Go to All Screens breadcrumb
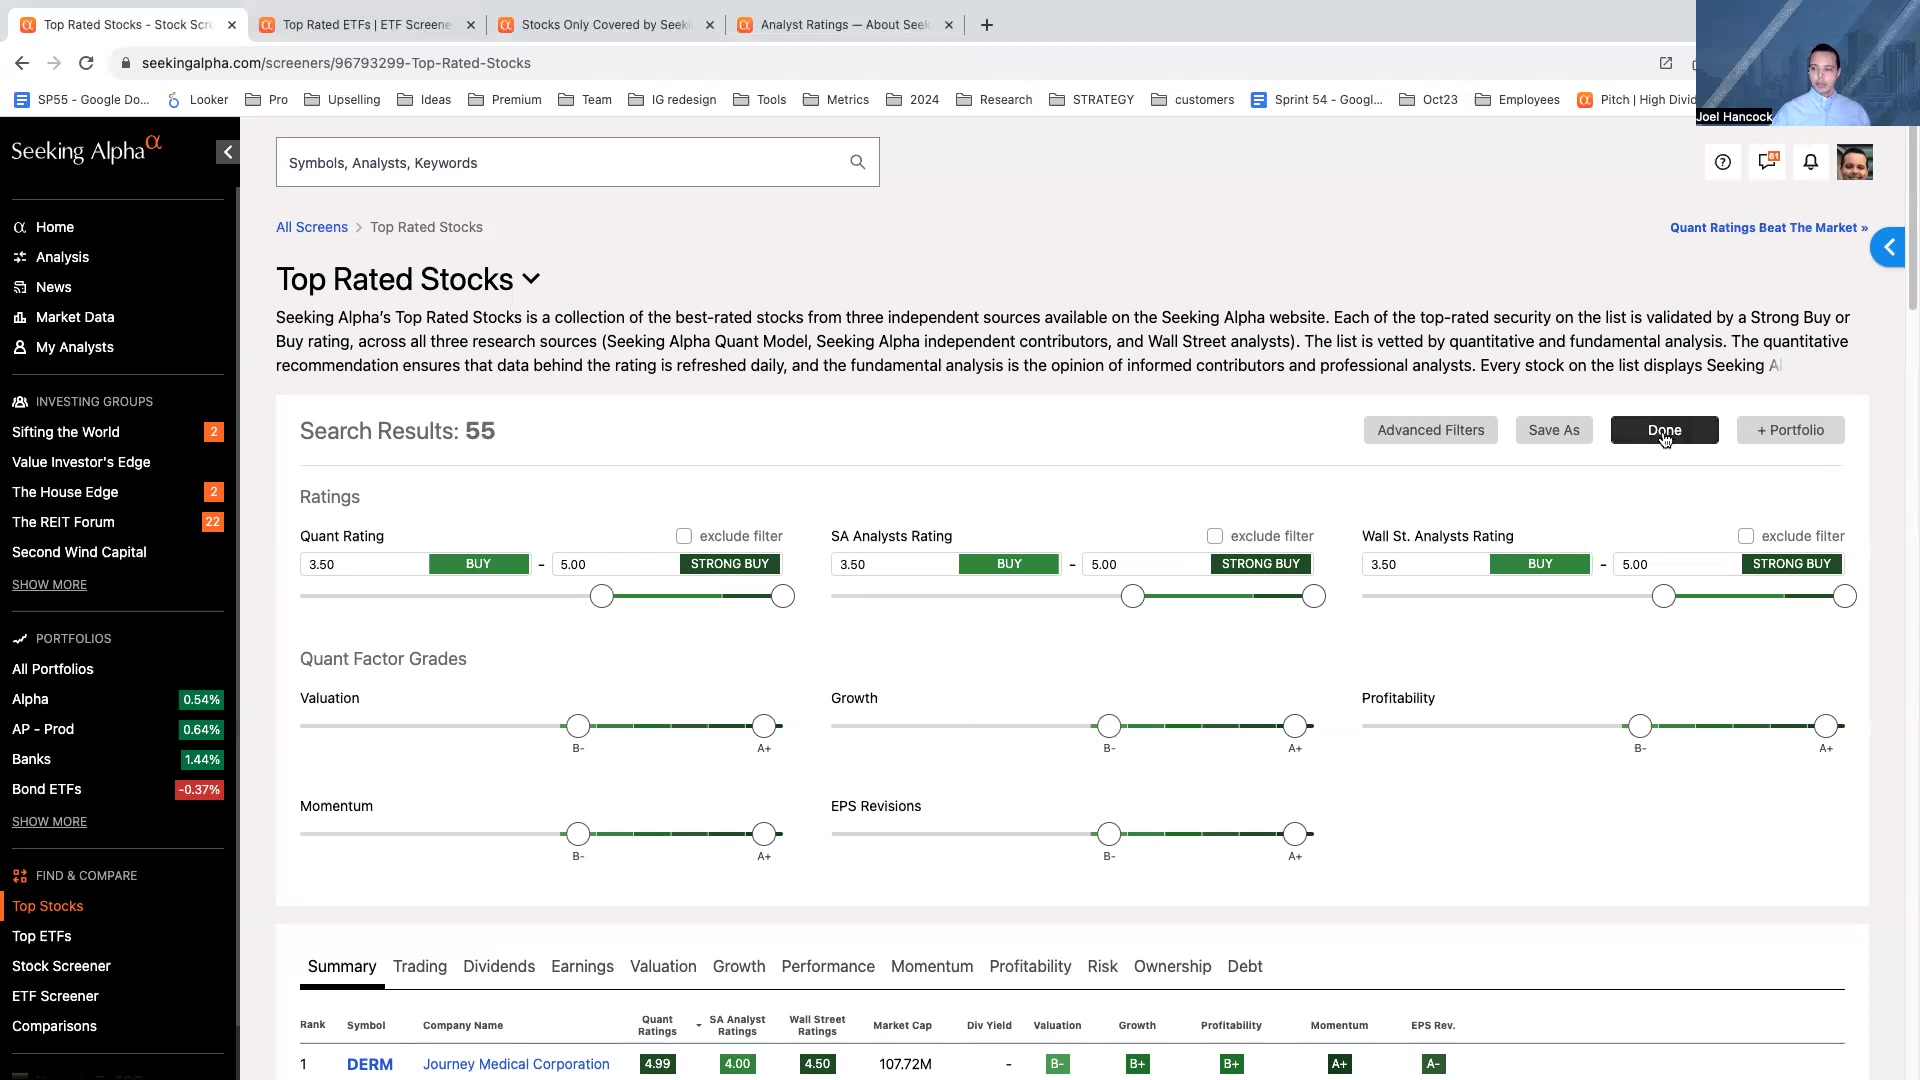This screenshot has height=1080, width=1920. 312,227
